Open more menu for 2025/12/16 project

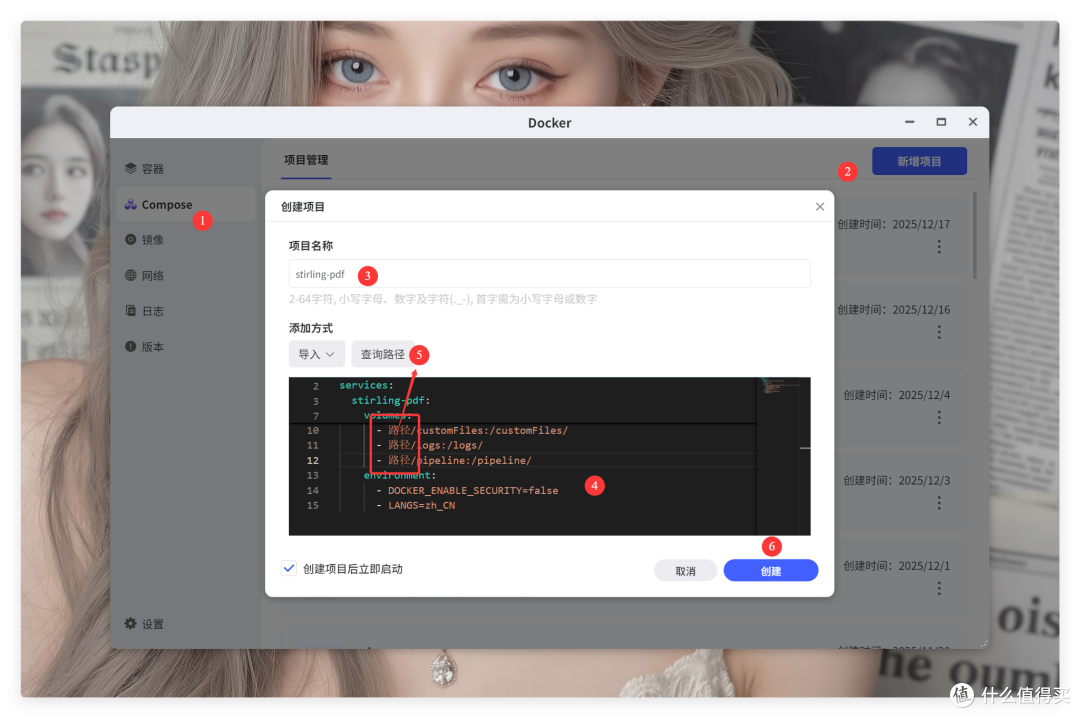tap(939, 332)
